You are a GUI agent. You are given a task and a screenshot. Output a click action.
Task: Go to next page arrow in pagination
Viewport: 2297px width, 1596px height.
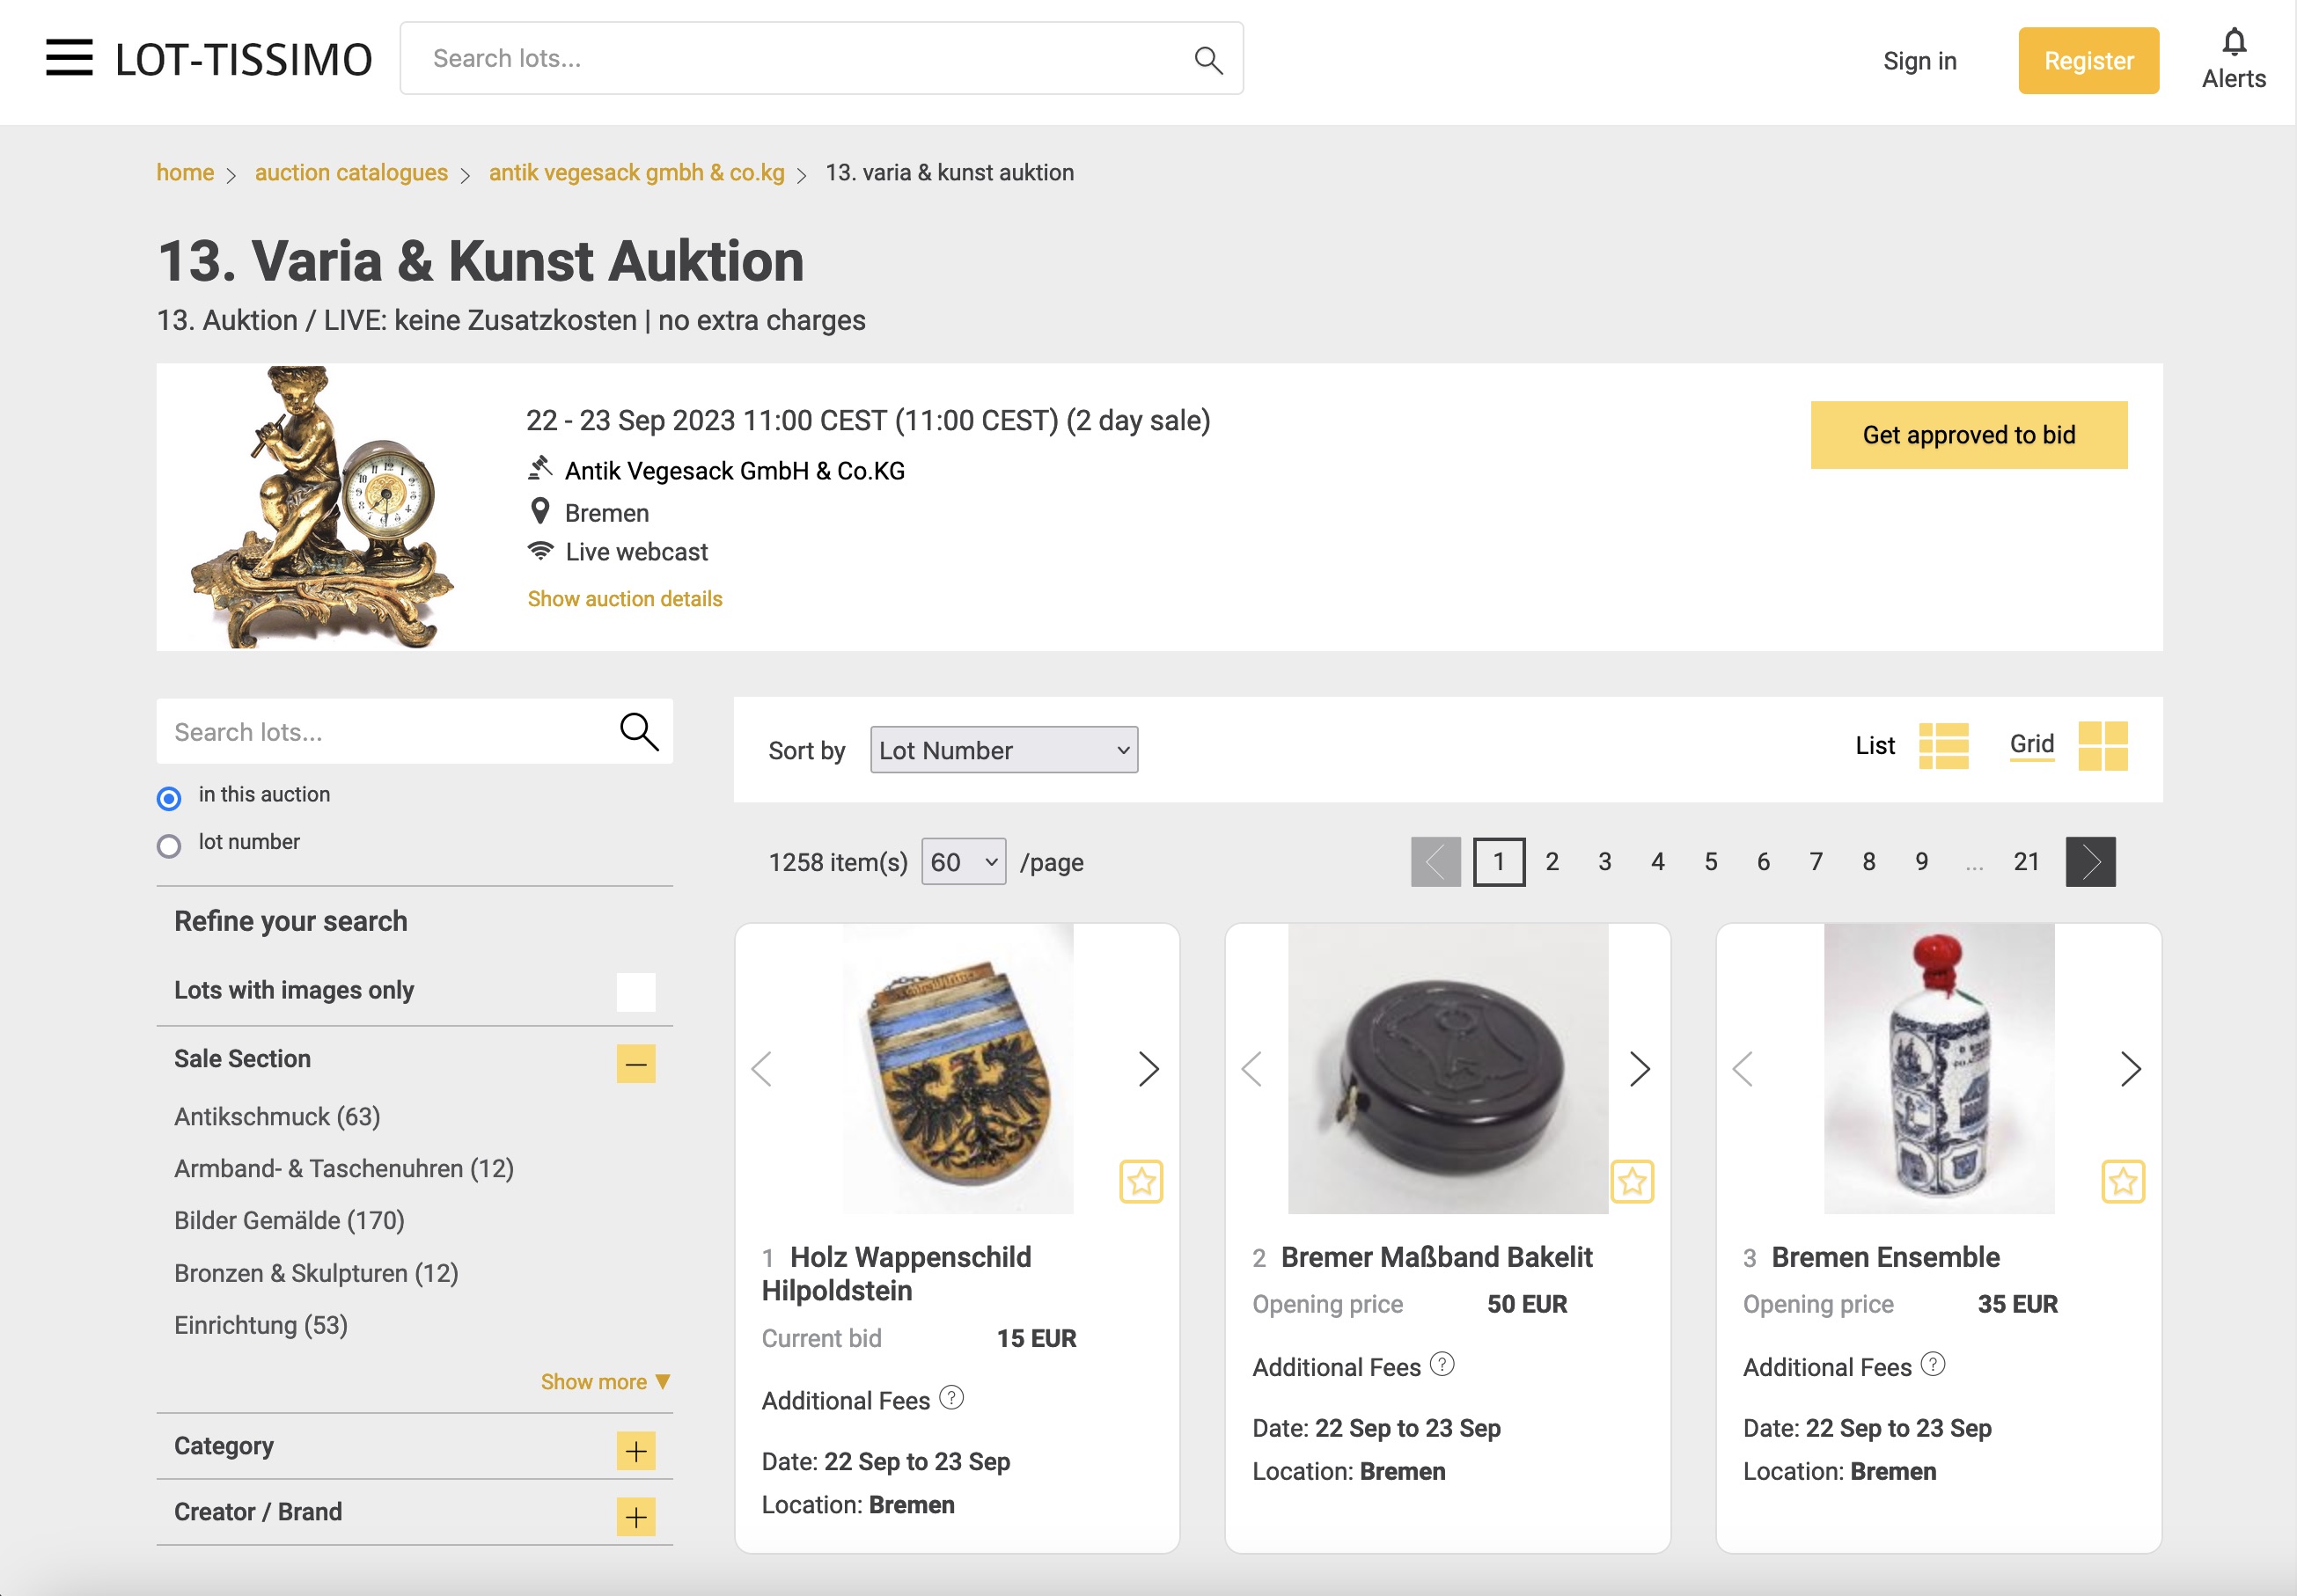(x=2090, y=861)
